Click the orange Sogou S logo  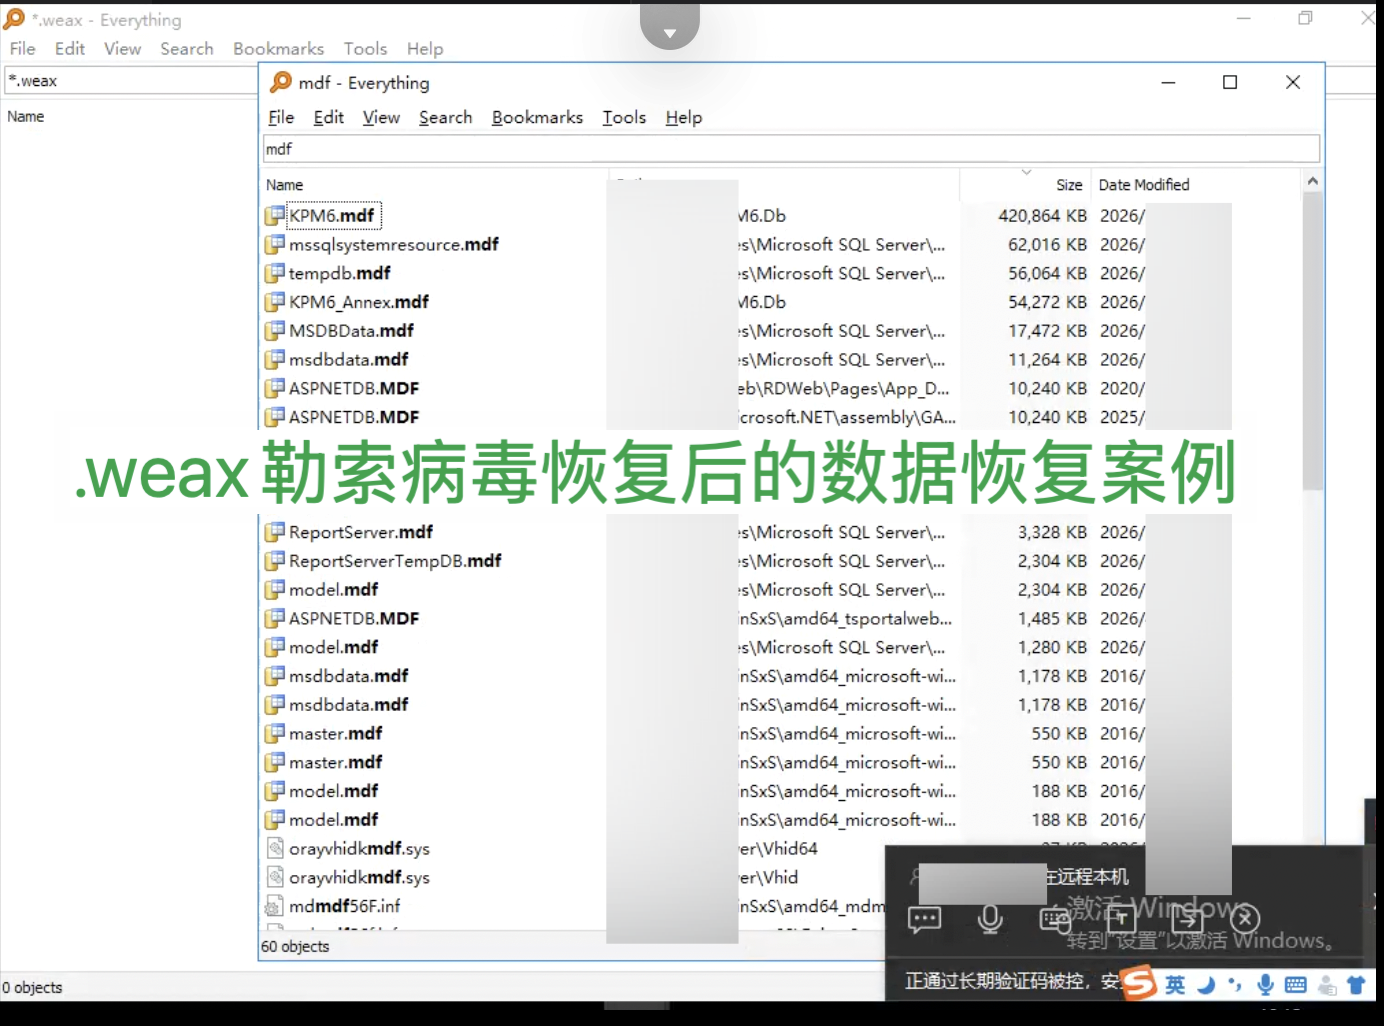click(x=1138, y=984)
